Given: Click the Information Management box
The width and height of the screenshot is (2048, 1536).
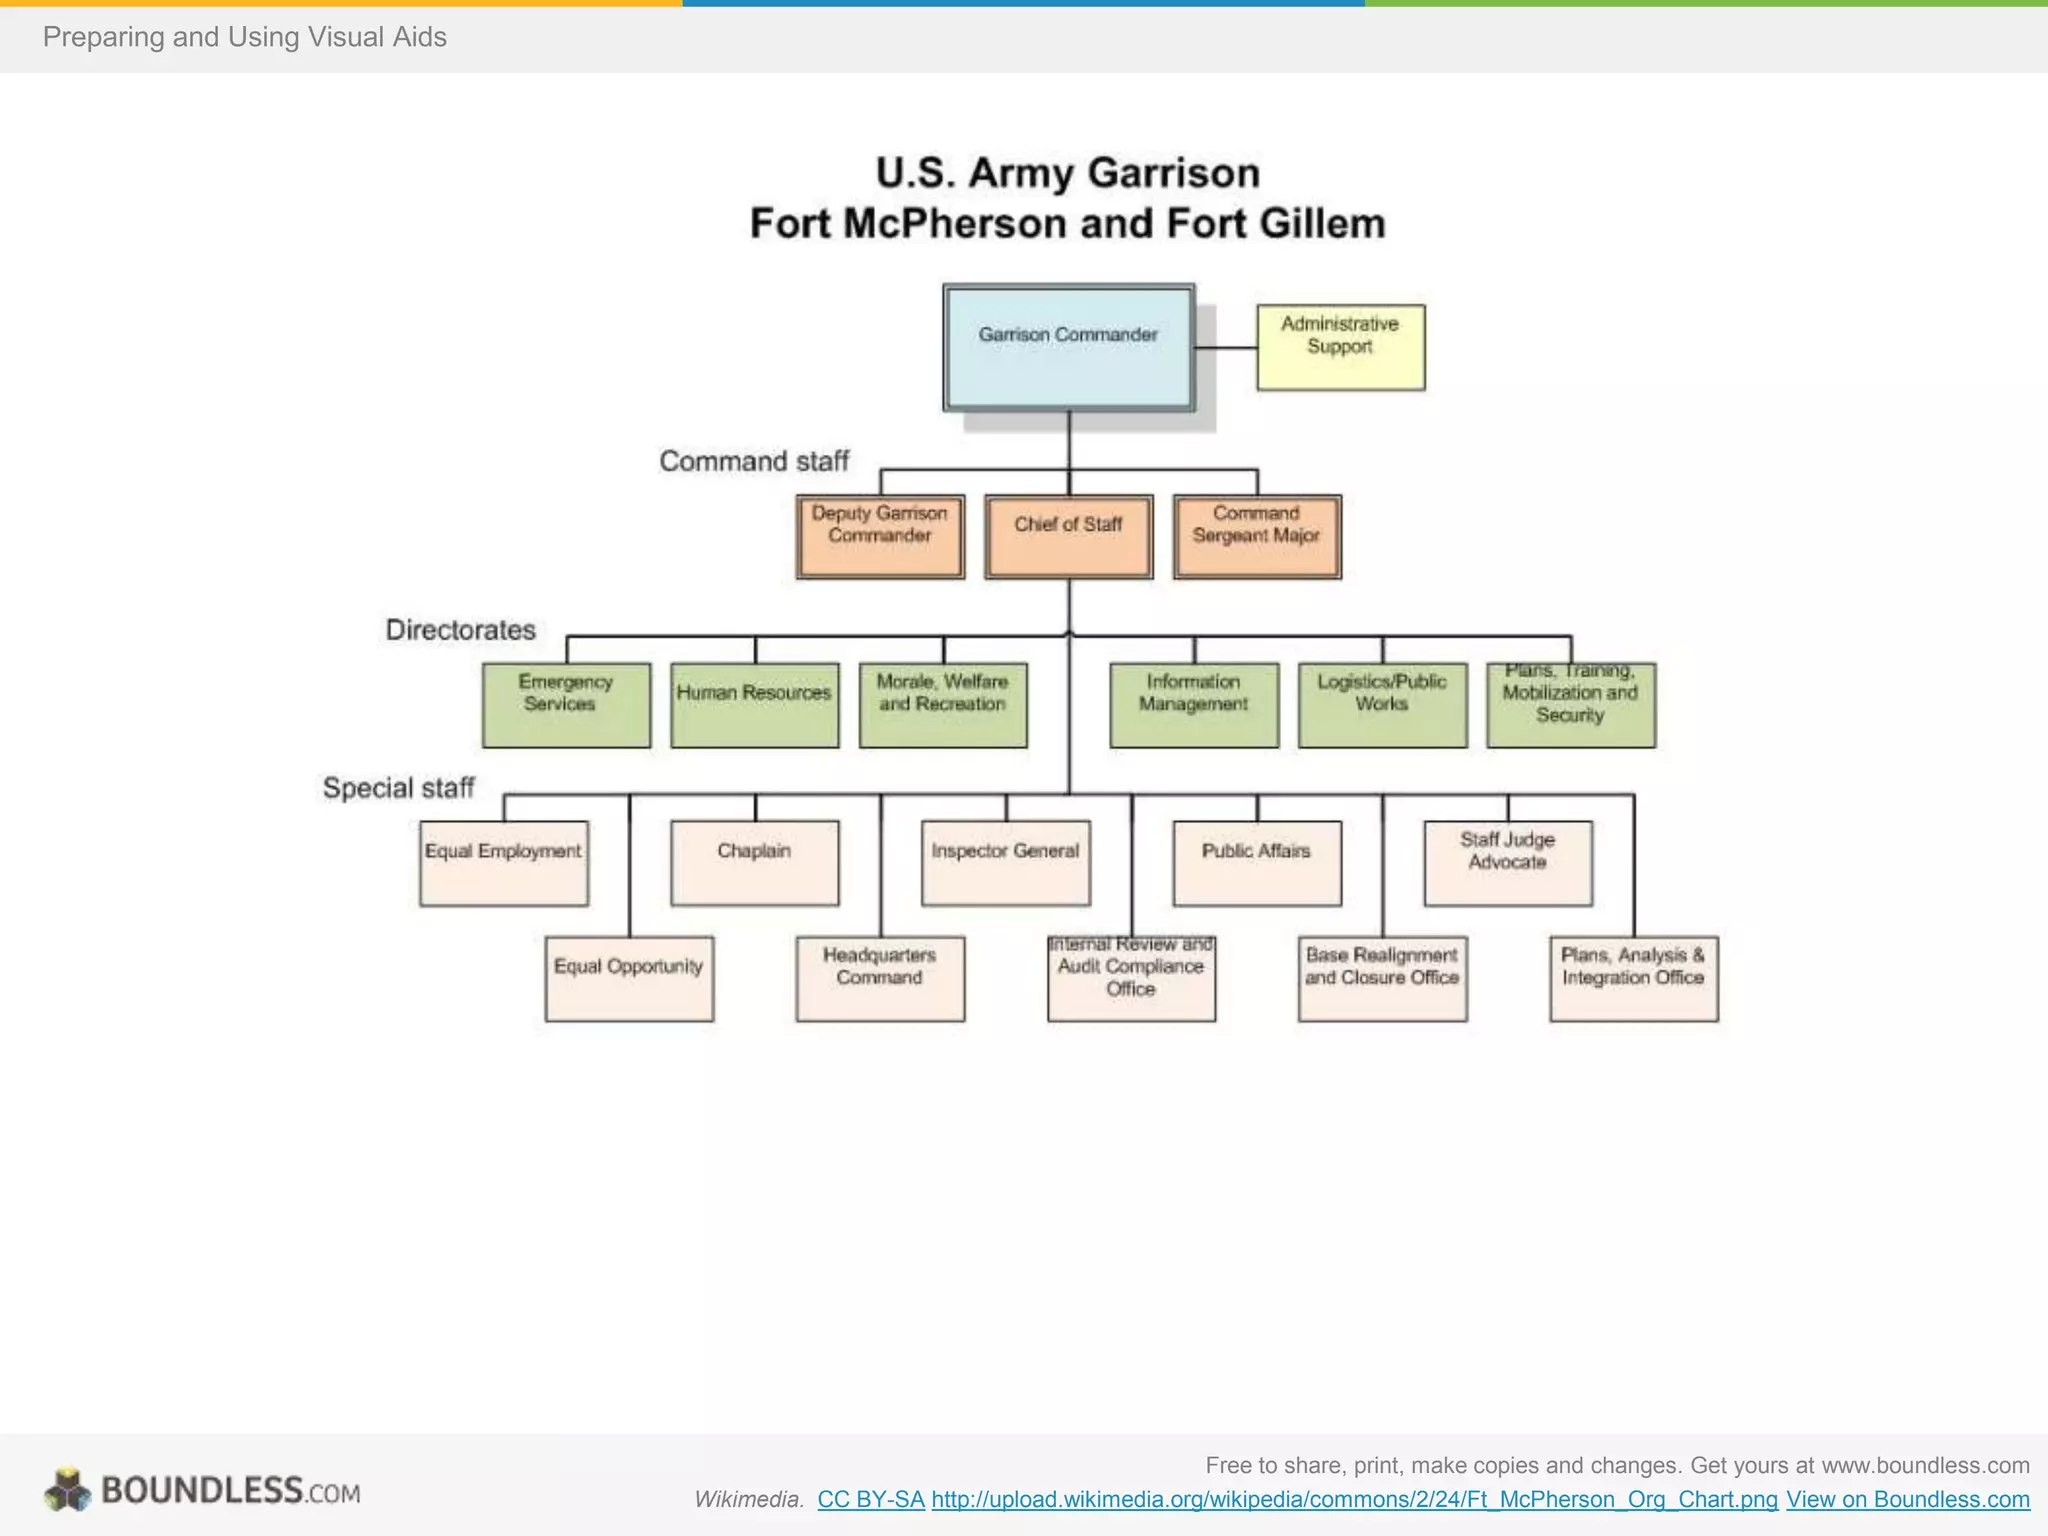Looking at the screenshot, I should (x=1193, y=705).
